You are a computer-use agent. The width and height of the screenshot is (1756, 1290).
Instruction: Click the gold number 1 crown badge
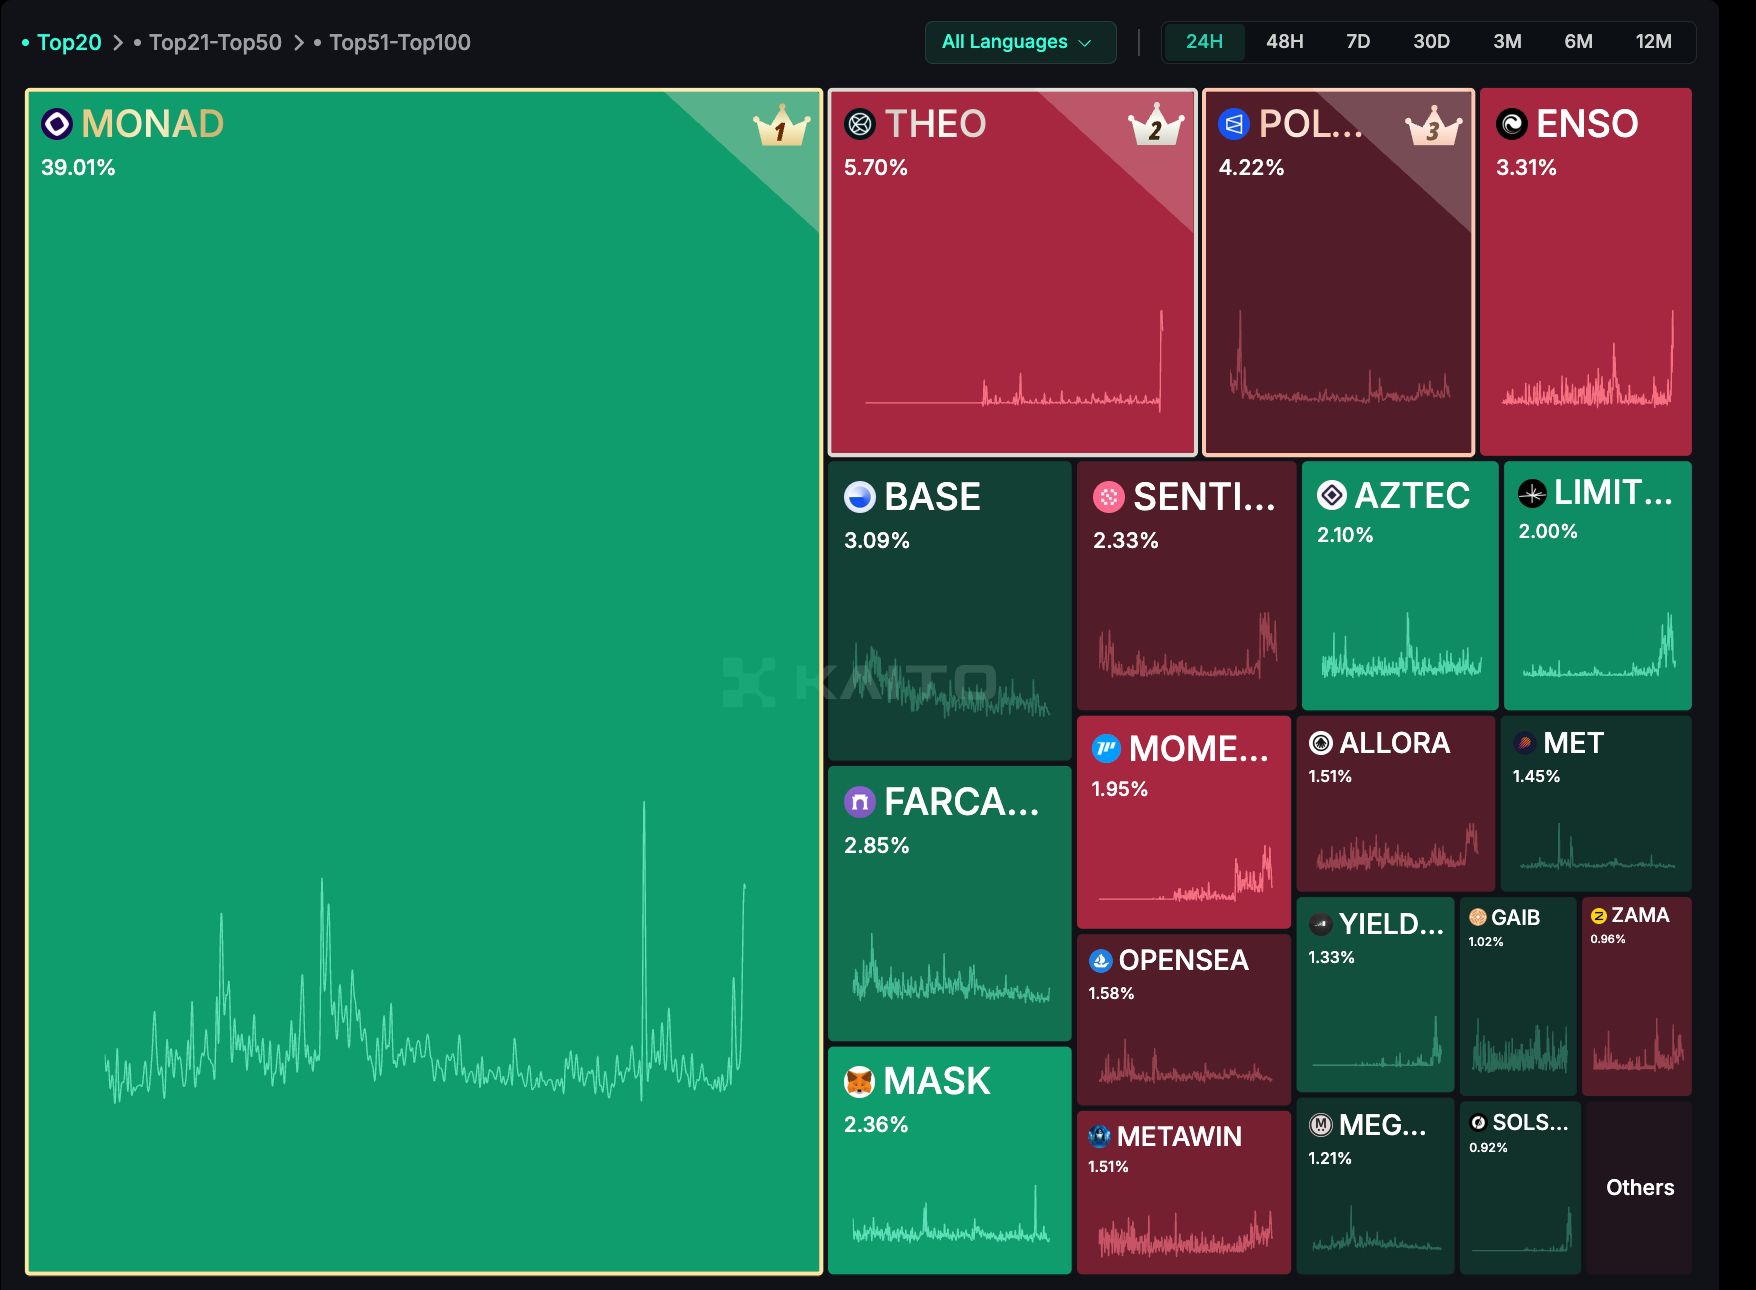(x=781, y=128)
